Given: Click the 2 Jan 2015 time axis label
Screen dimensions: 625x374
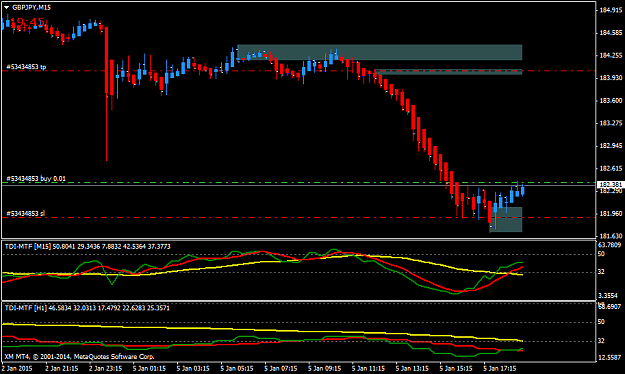Looking at the screenshot, I should [x=18, y=368].
